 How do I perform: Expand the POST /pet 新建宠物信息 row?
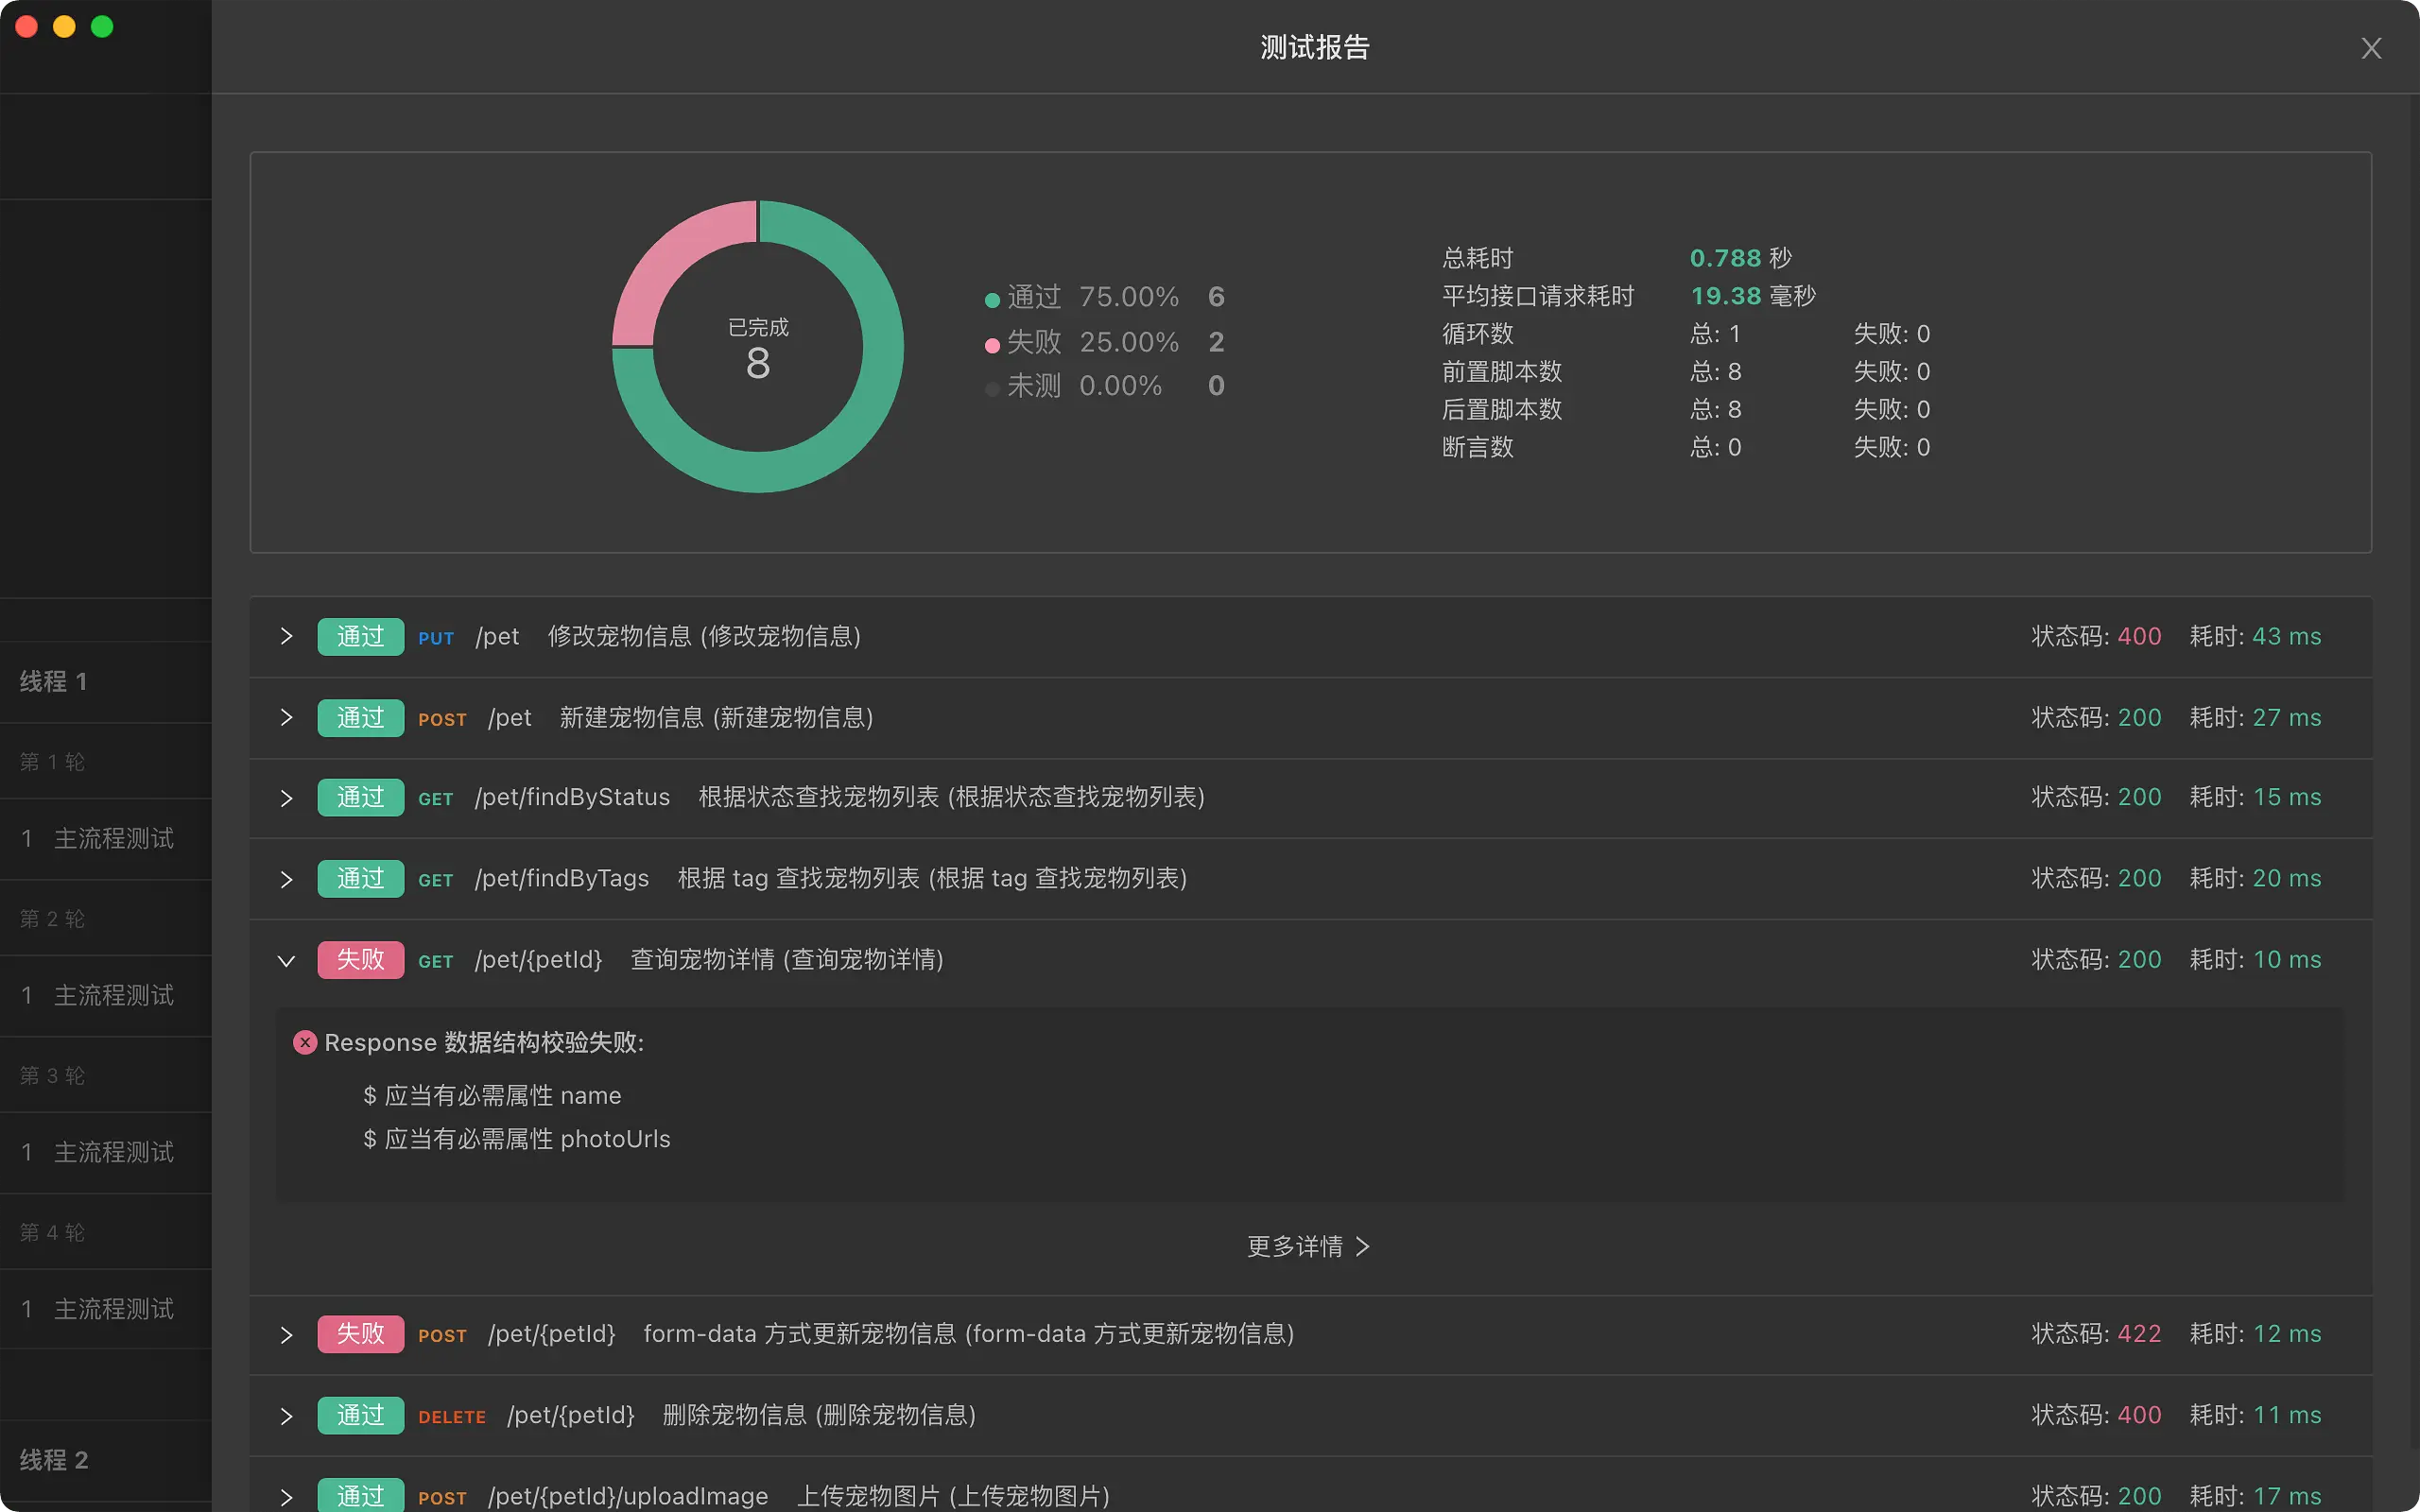pos(287,718)
